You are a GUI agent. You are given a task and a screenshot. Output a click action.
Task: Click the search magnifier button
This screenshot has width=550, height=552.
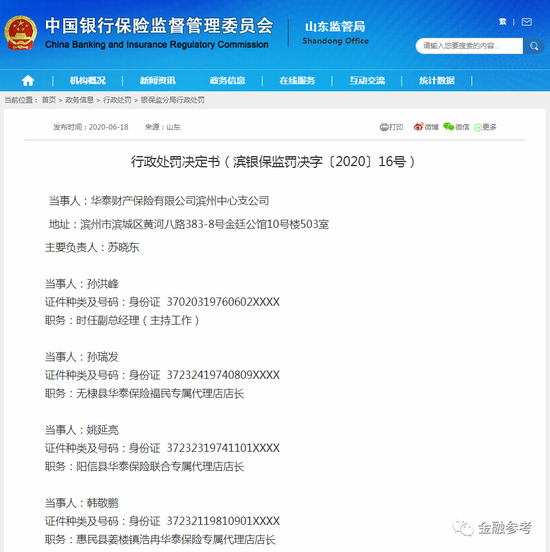click(x=533, y=46)
